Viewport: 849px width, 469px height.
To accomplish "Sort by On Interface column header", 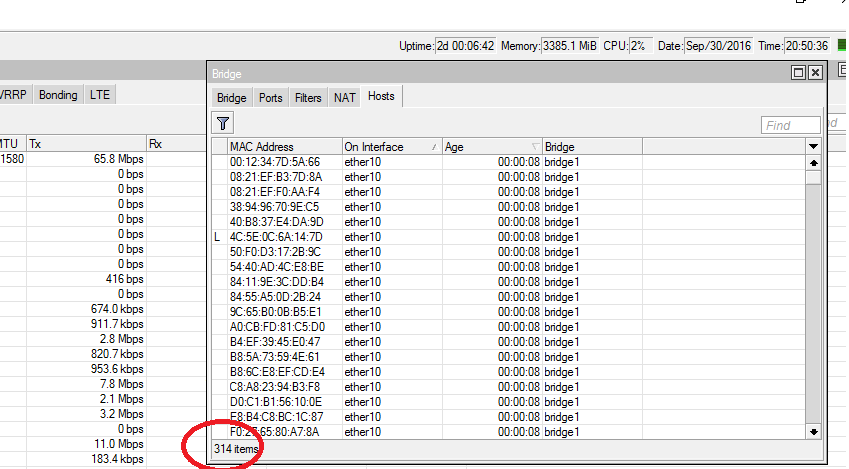I will click(x=392, y=147).
